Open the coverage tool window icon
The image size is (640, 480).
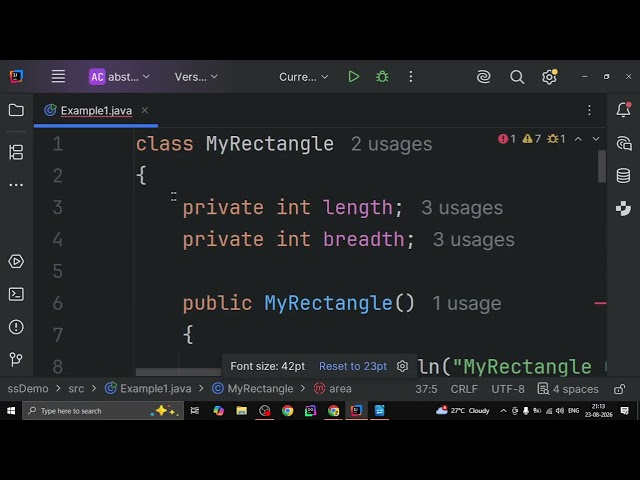pyautogui.click(x=623, y=208)
